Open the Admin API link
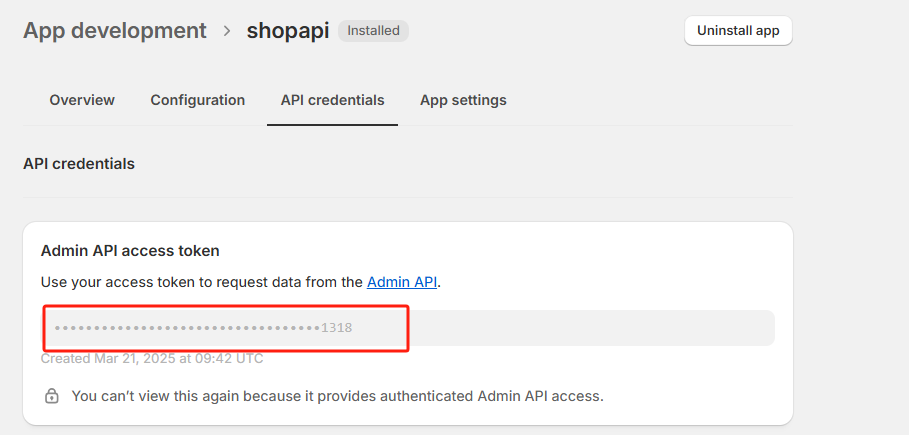Viewport: 909px width, 435px height. 402,282
